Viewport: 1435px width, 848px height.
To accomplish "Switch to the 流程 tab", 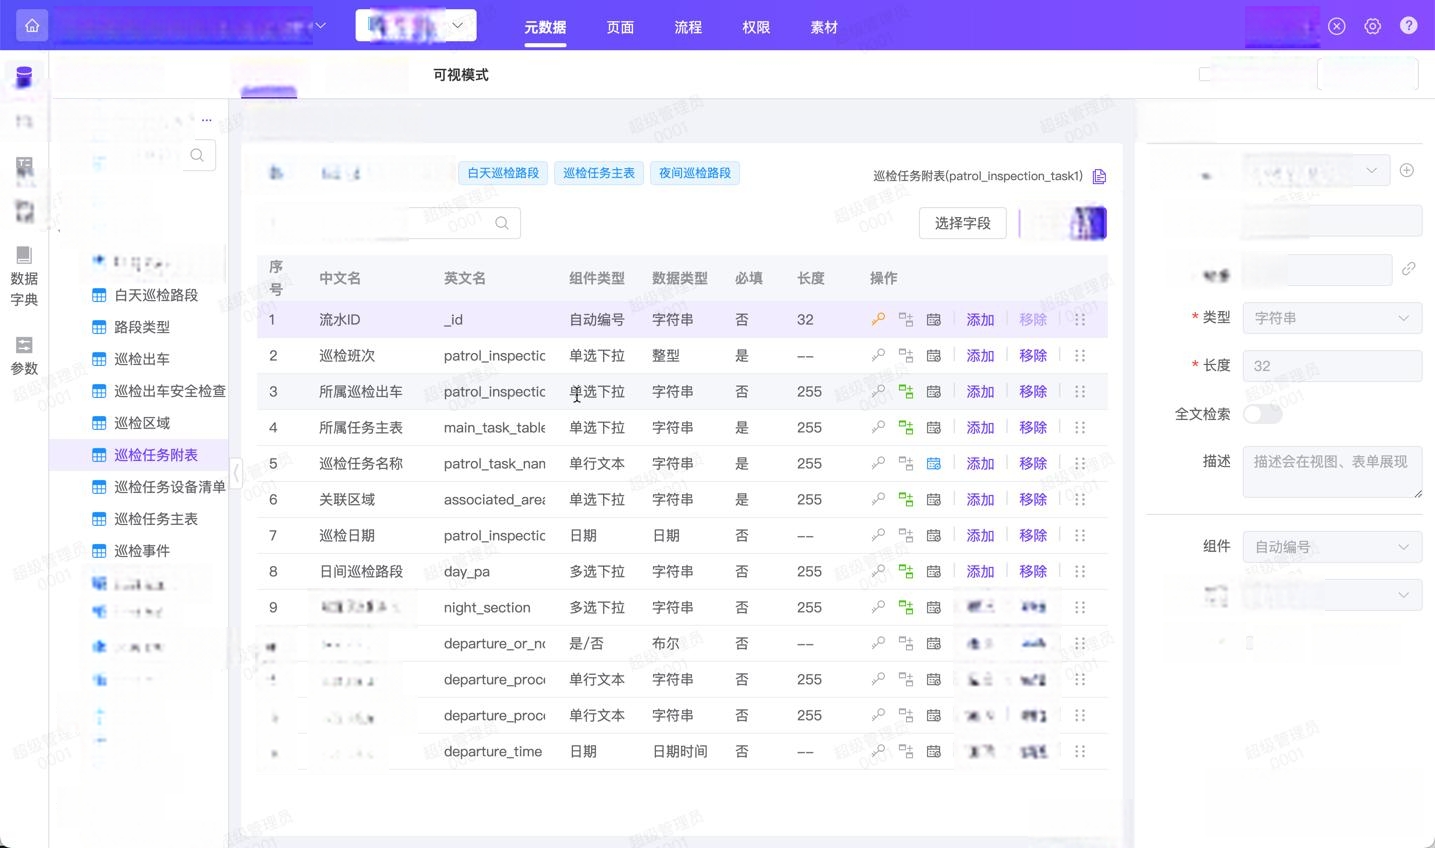I will (x=688, y=28).
